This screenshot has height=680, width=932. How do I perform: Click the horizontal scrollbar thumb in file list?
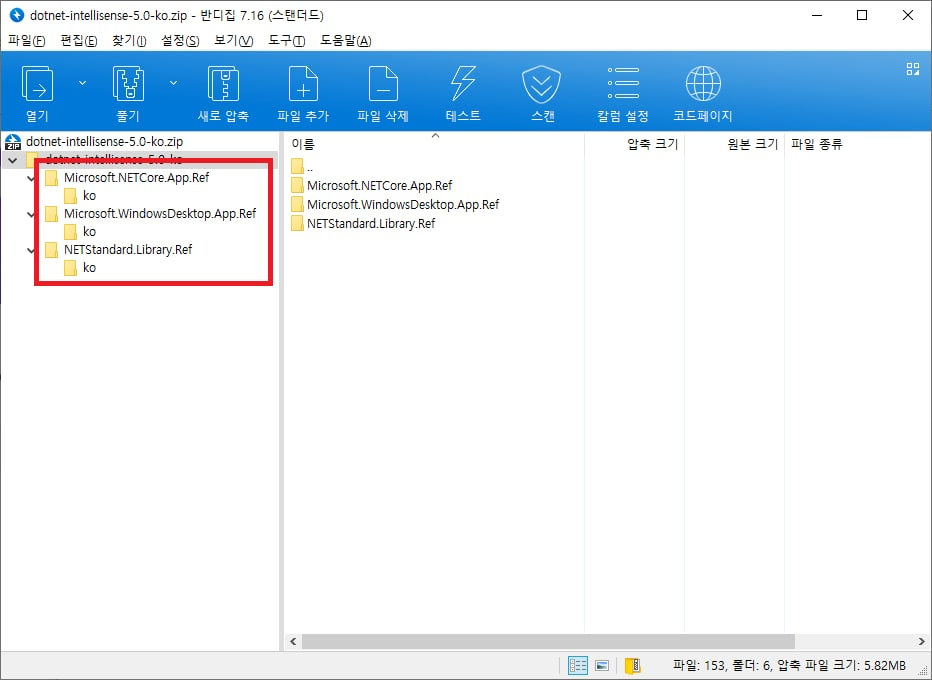548,641
